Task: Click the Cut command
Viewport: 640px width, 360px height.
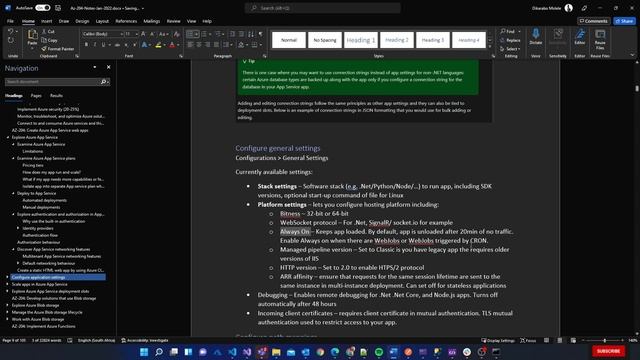Action: pos(48,31)
